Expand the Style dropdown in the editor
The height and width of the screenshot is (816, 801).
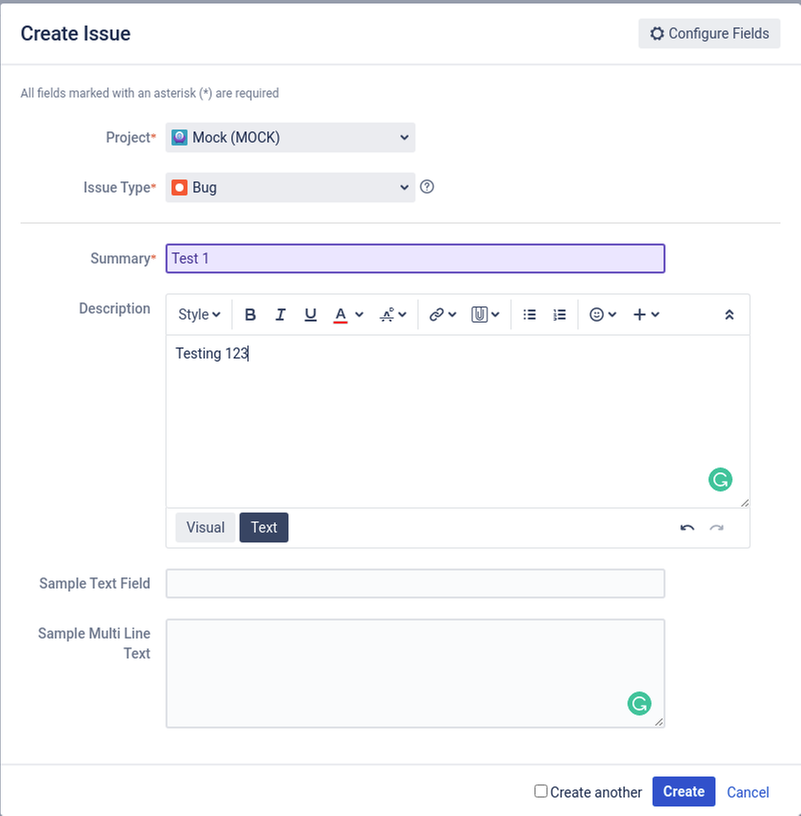pos(199,314)
